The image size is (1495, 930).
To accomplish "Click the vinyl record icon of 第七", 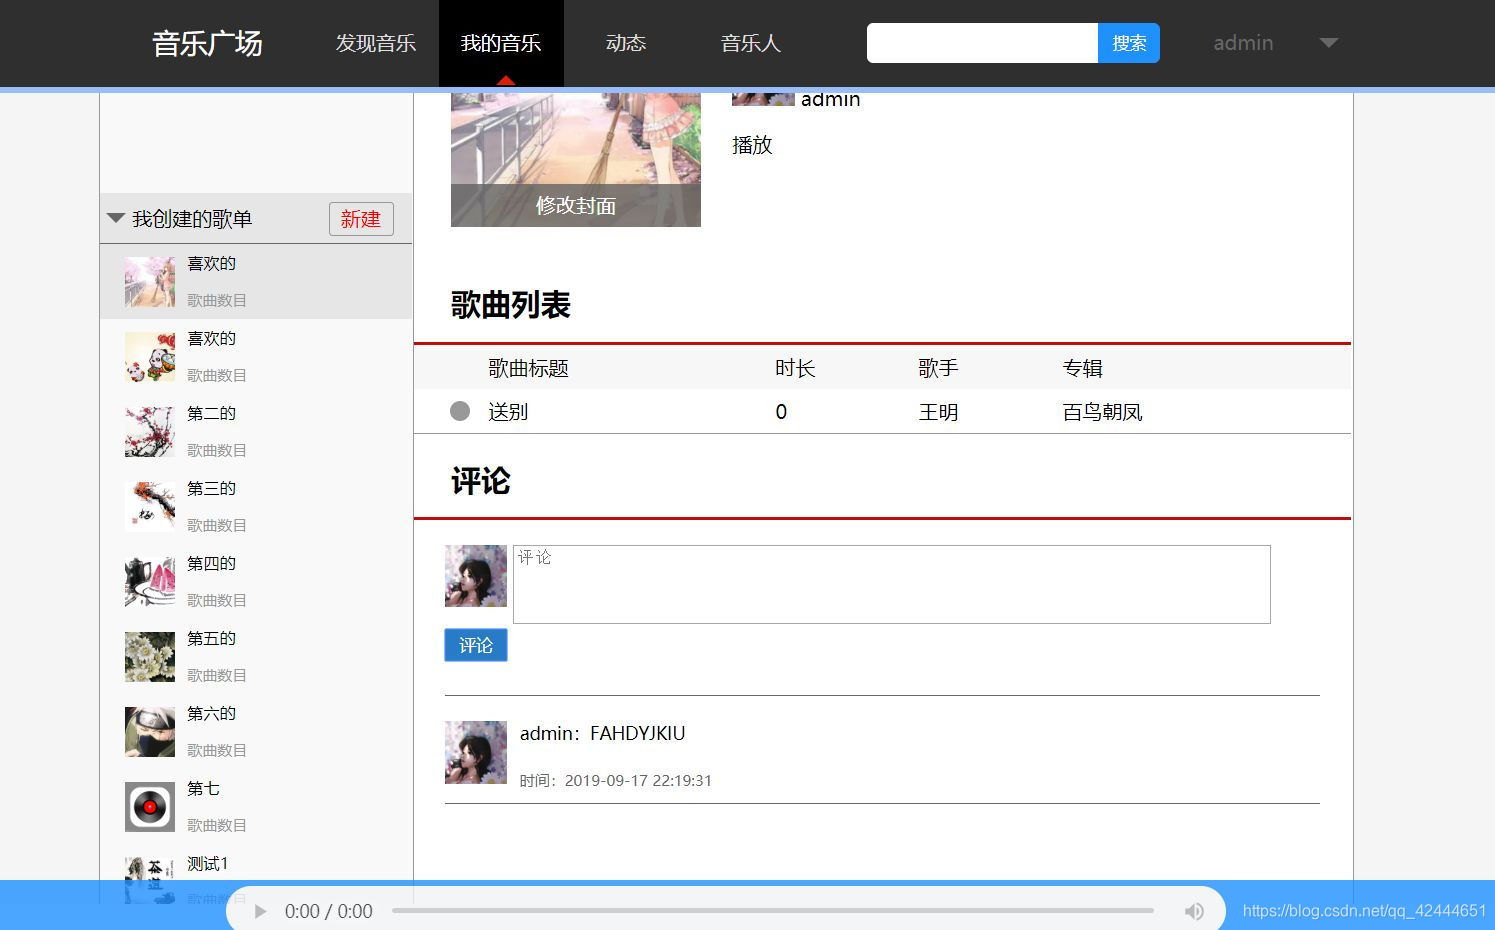I will [x=150, y=807].
